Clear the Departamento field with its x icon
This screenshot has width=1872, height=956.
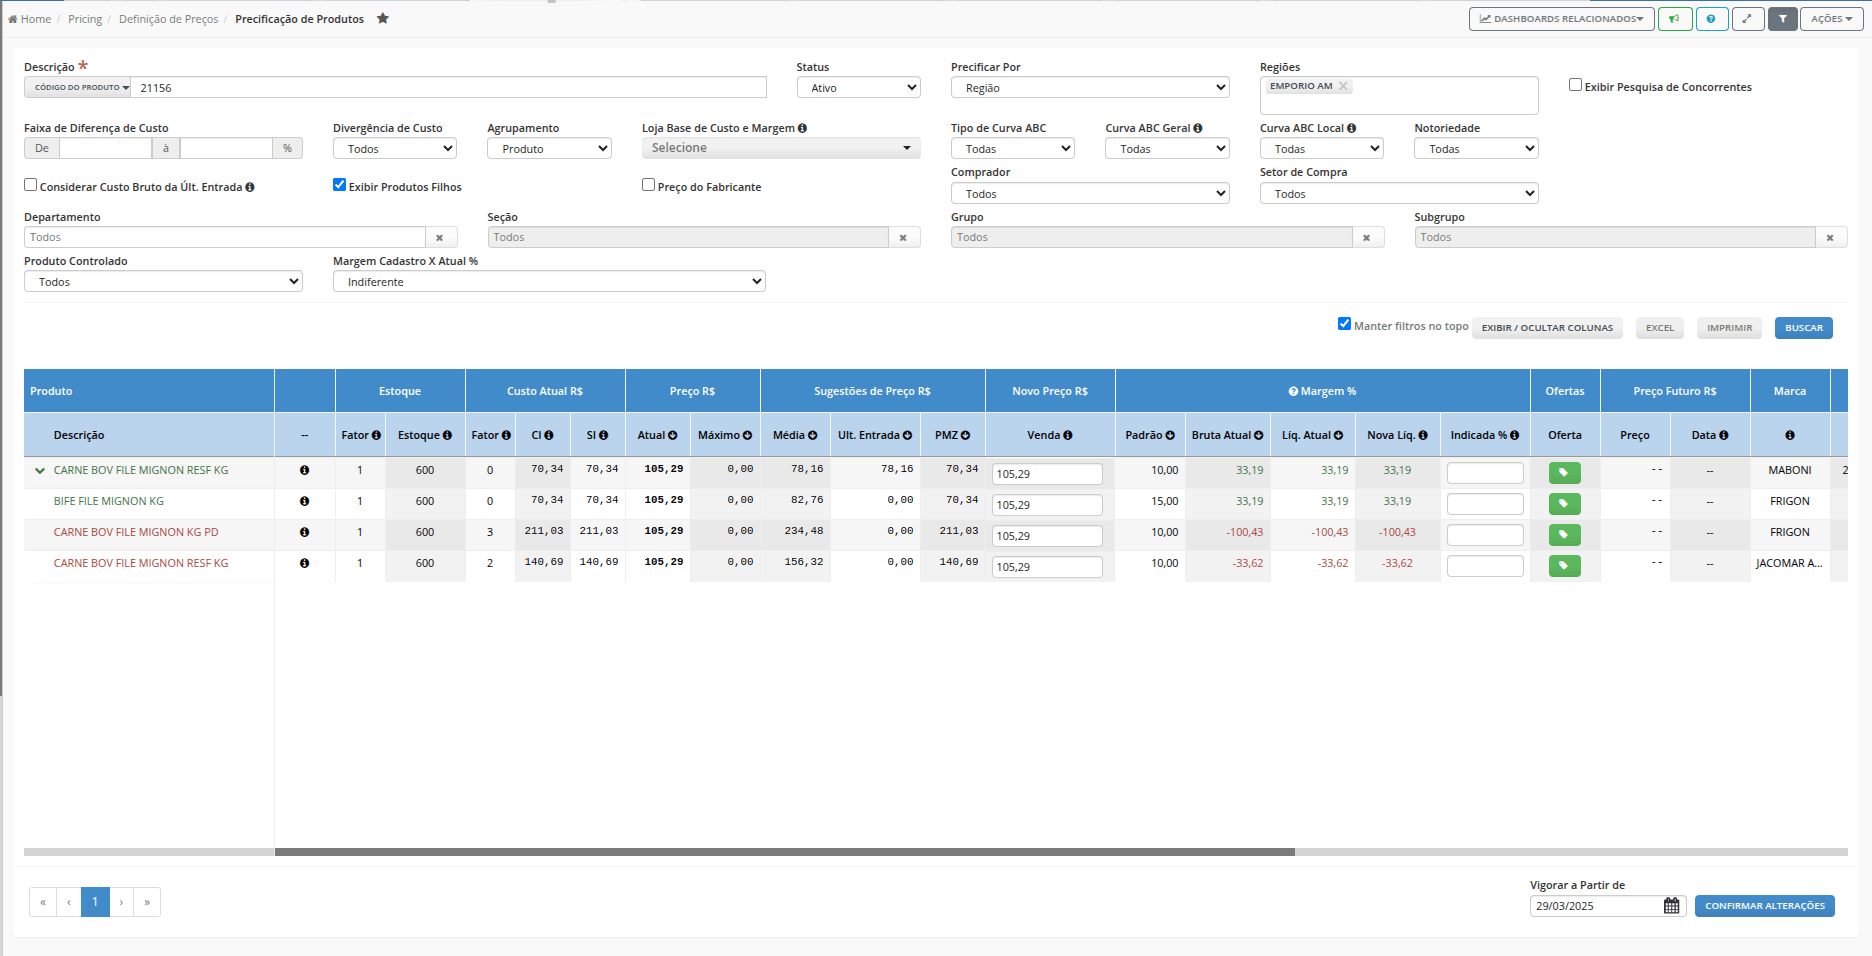440,238
